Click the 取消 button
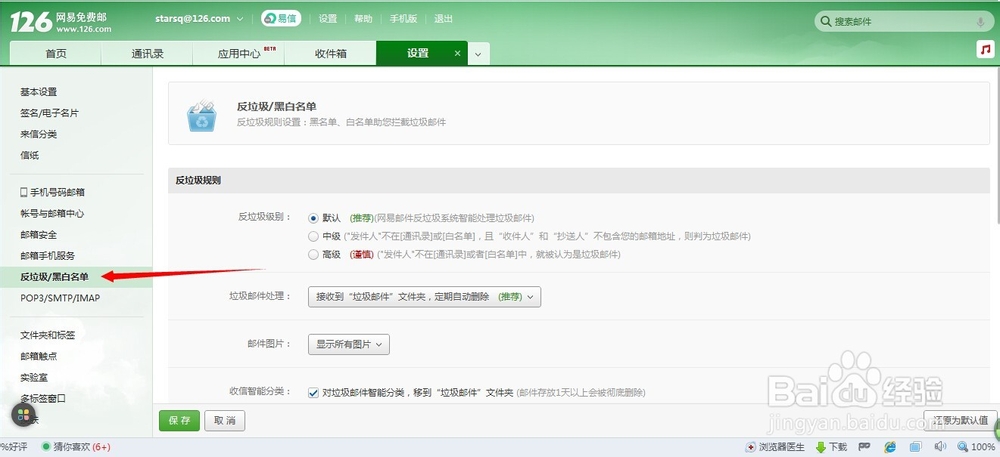The width and height of the screenshot is (1000, 457). [224, 421]
